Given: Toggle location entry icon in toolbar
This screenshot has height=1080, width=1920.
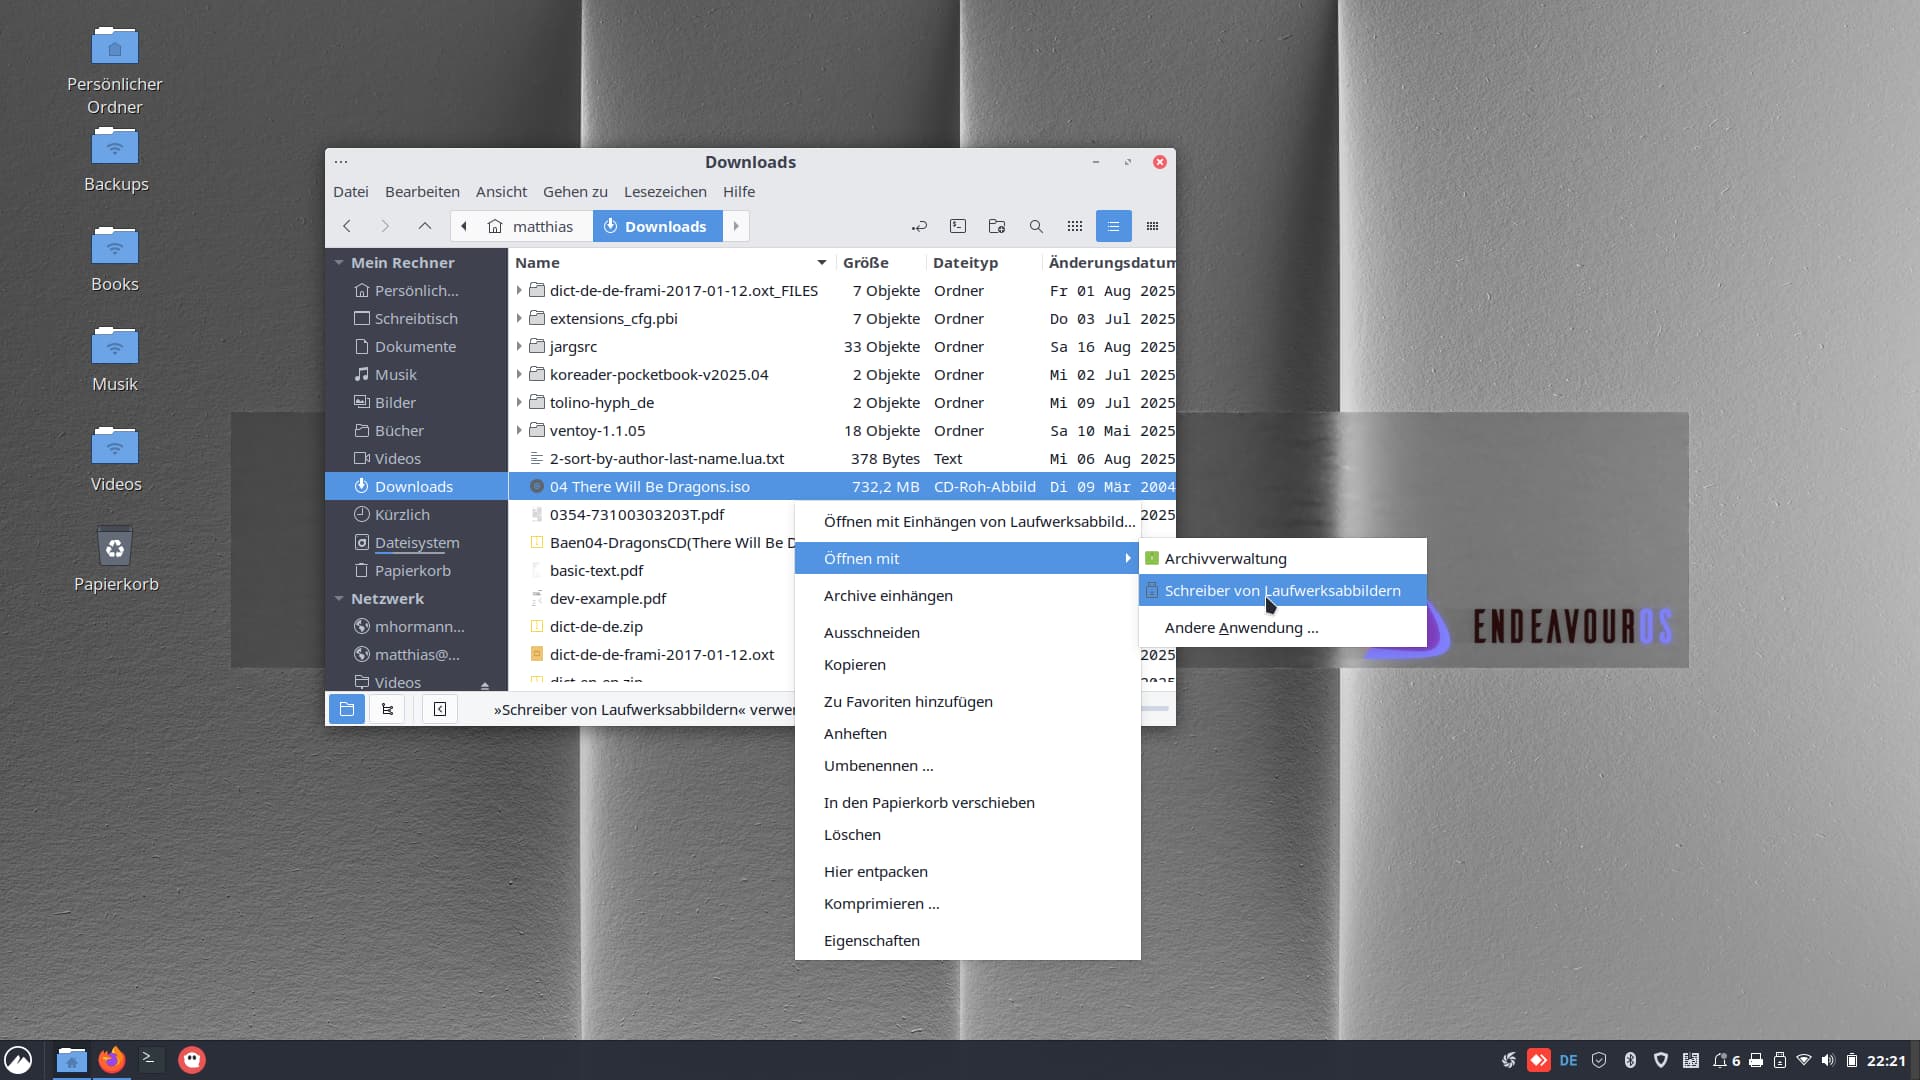Looking at the screenshot, I should pos(919,226).
